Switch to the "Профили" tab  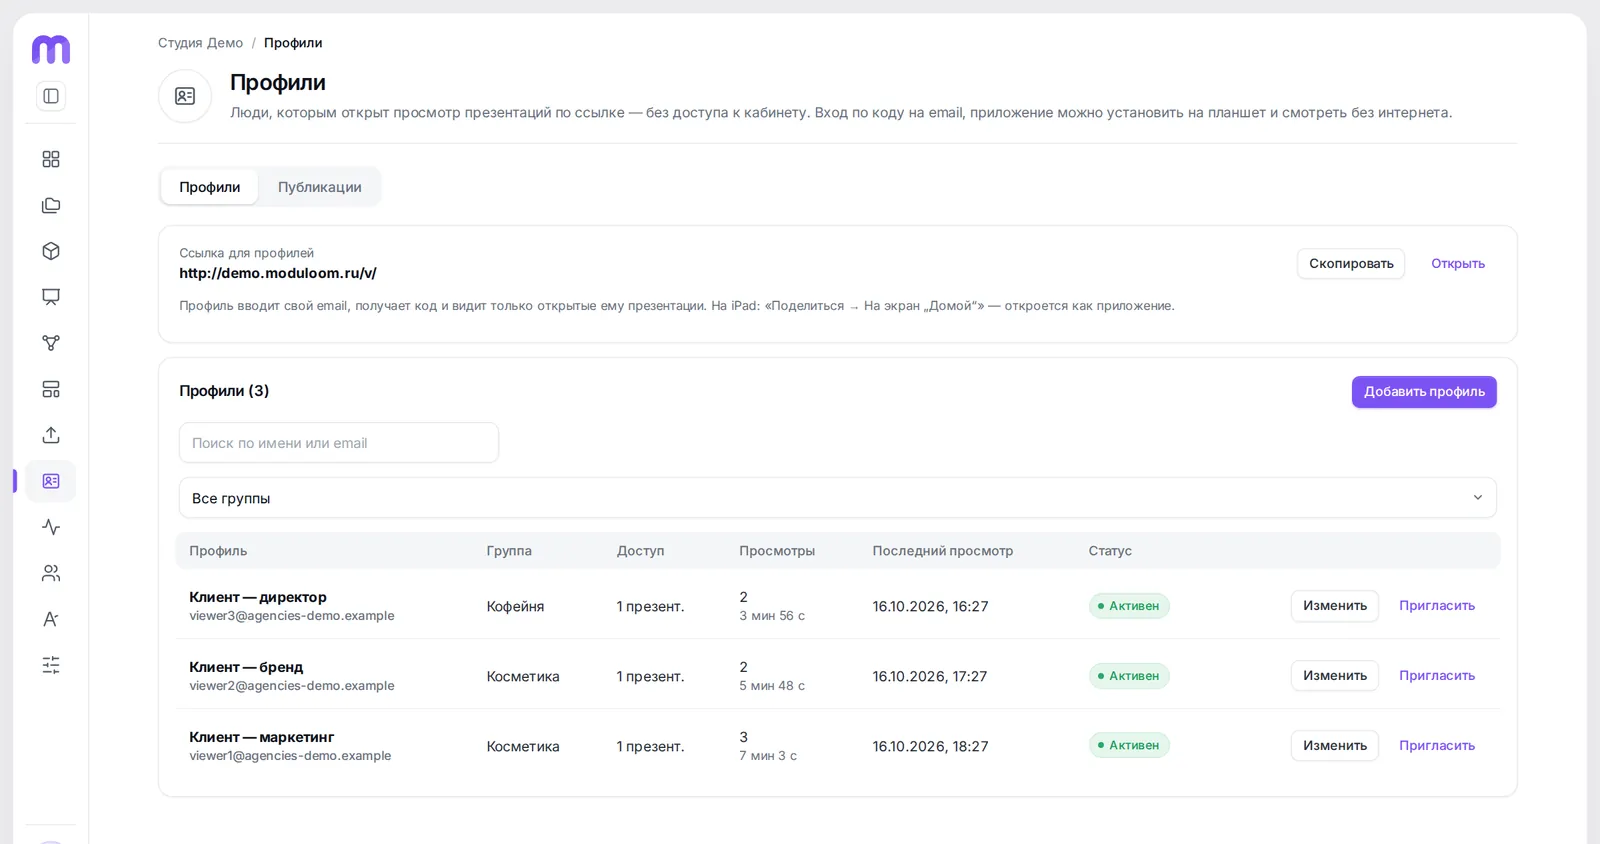210,187
